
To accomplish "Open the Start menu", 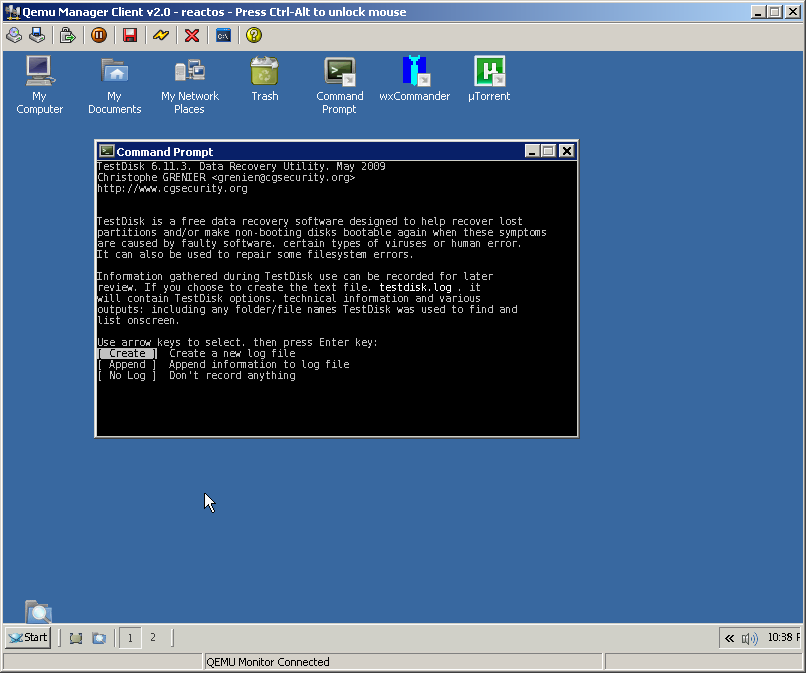I will (x=28, y=637).
